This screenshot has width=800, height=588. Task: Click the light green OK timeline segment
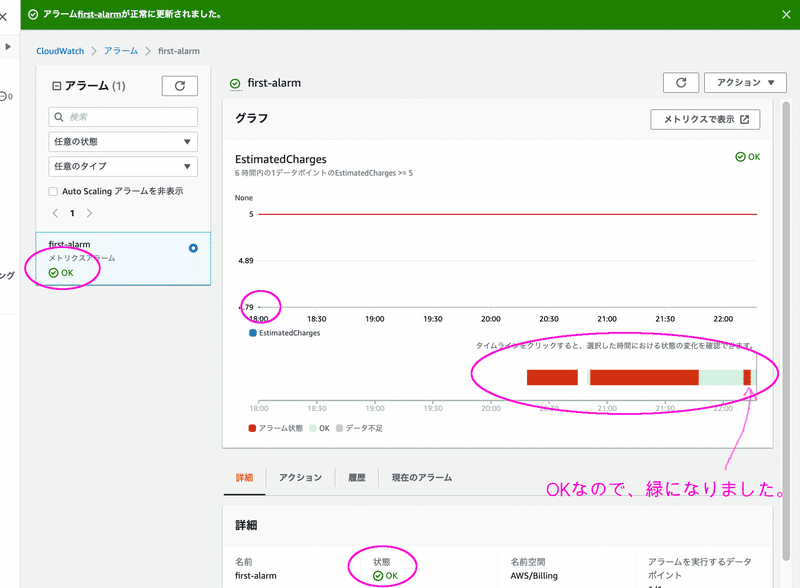click(721, 377)
